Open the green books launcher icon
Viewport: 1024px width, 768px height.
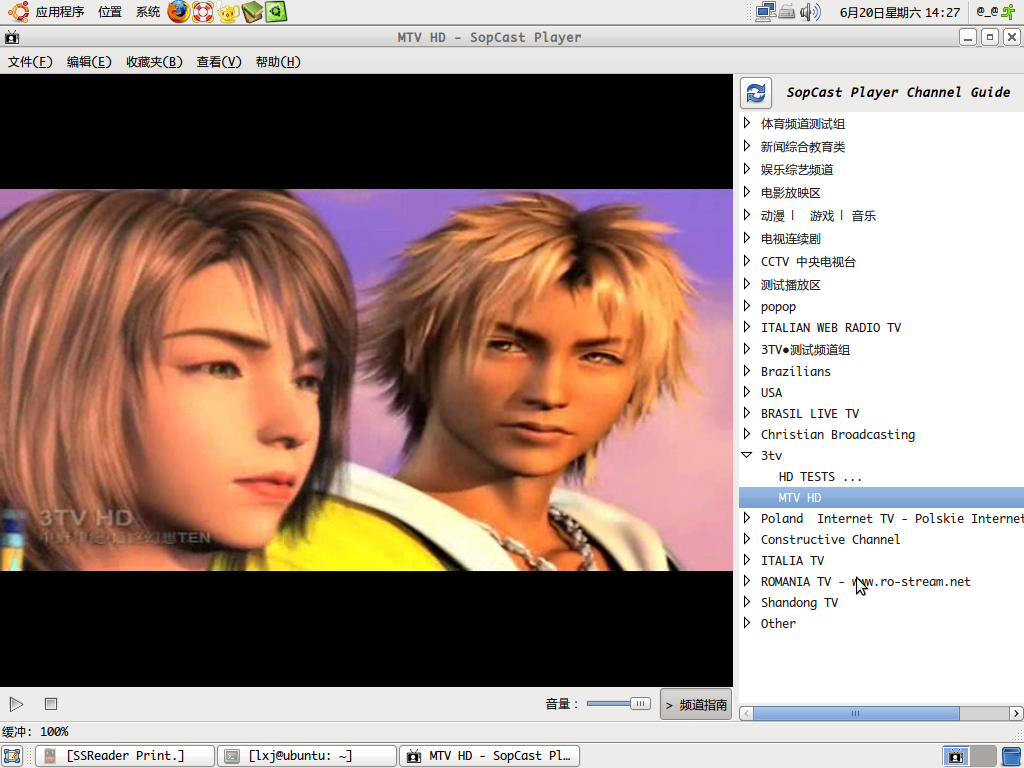[252, 12]
